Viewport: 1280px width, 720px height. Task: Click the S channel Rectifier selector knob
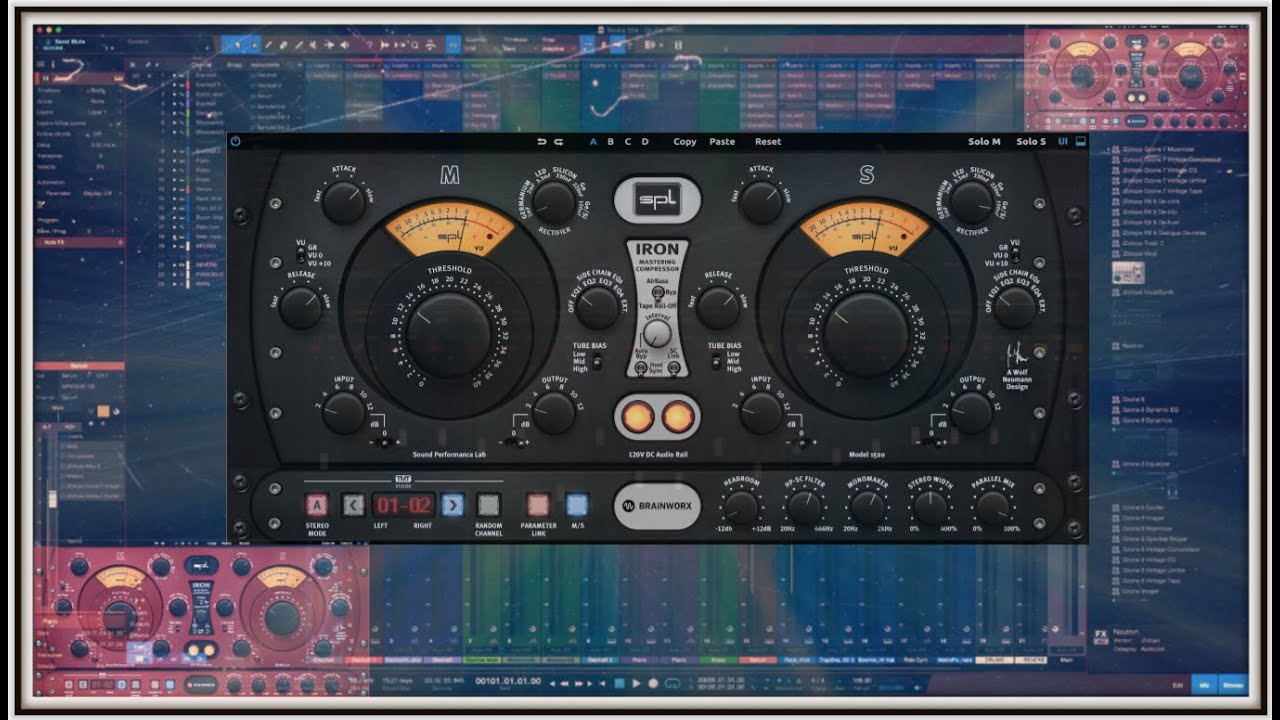(970, 202)
